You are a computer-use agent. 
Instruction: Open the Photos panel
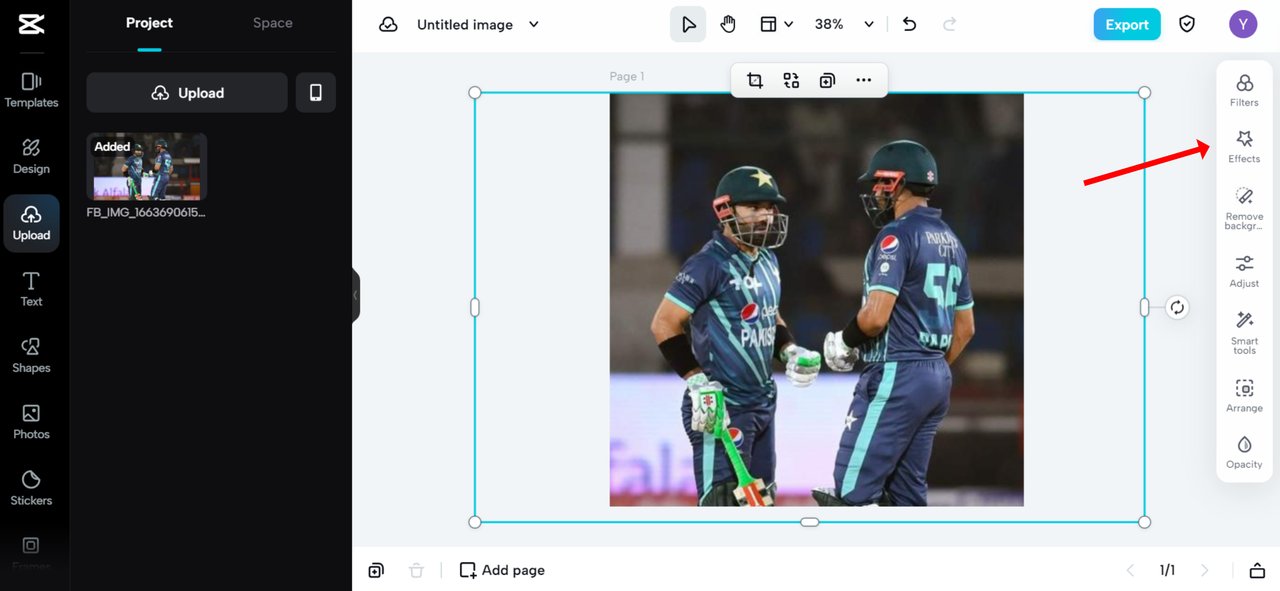(31, 422)
